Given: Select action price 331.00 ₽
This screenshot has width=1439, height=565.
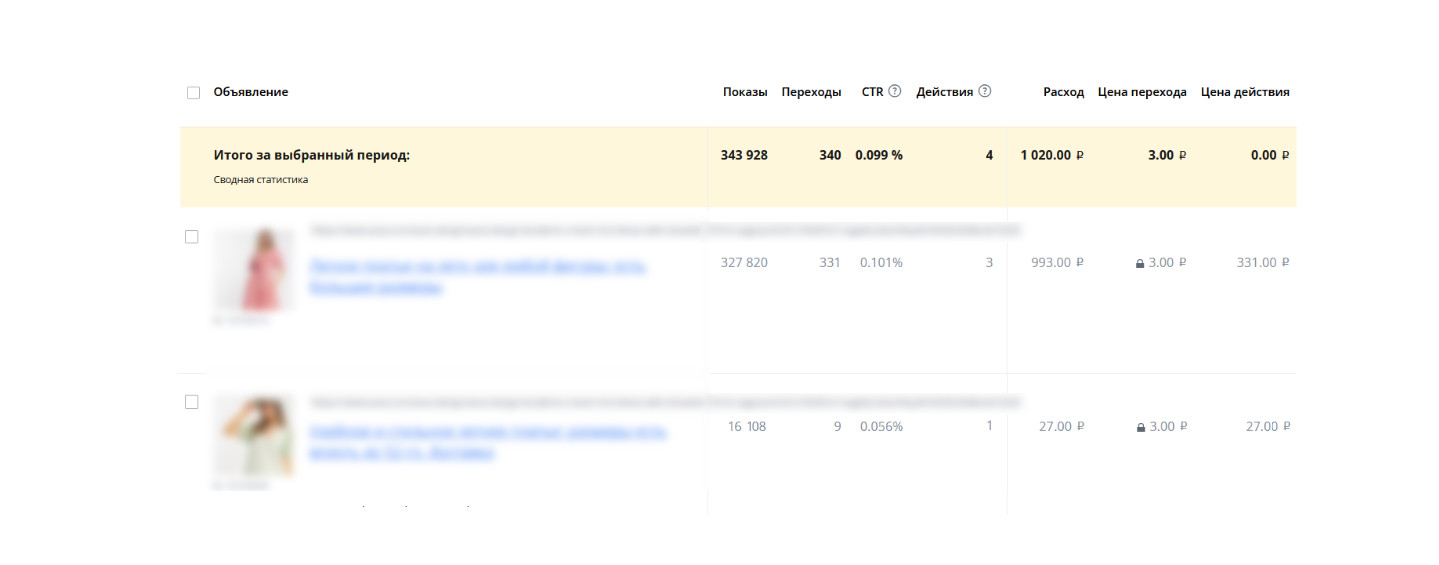Looking at the screenshot, I should point(1263,263).
